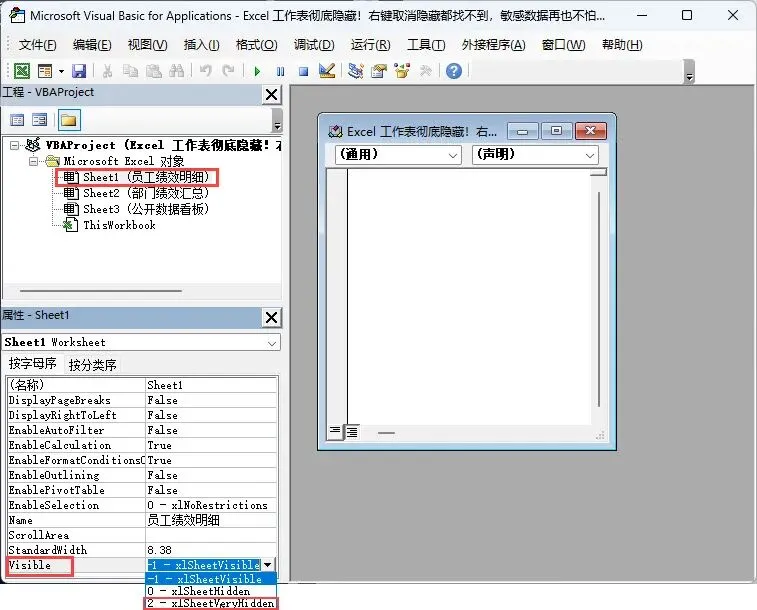
Task: Open Project Explorer toolbar icon
Action: pos(356,71)
